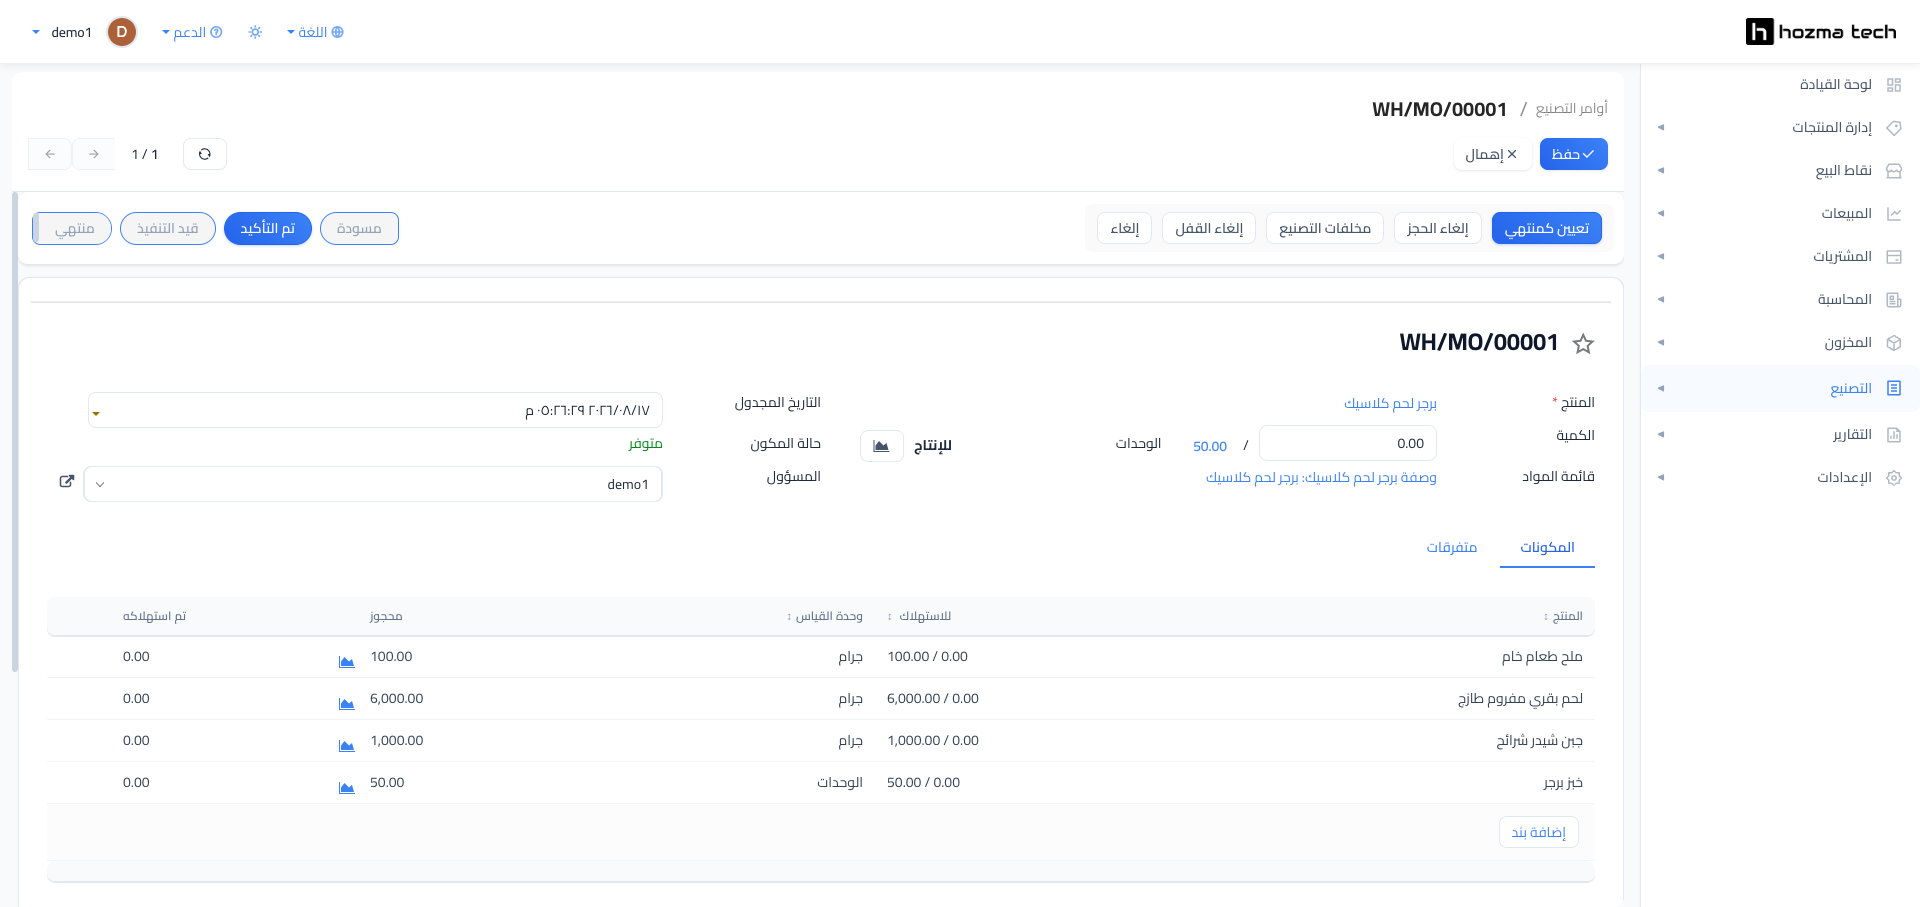Click المحاسبة document icon

[1893, 300]
